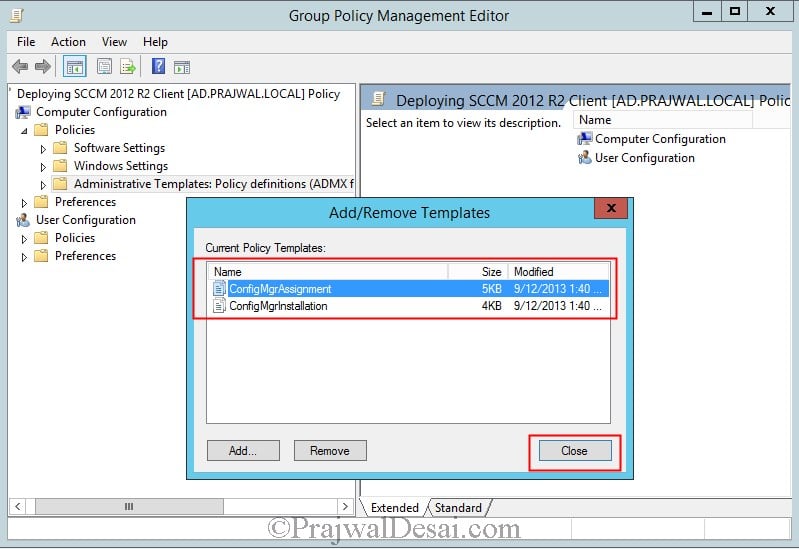Click ConfigMgrInstallation template file icon
The image size is (799, 549).
coord(219,306)
